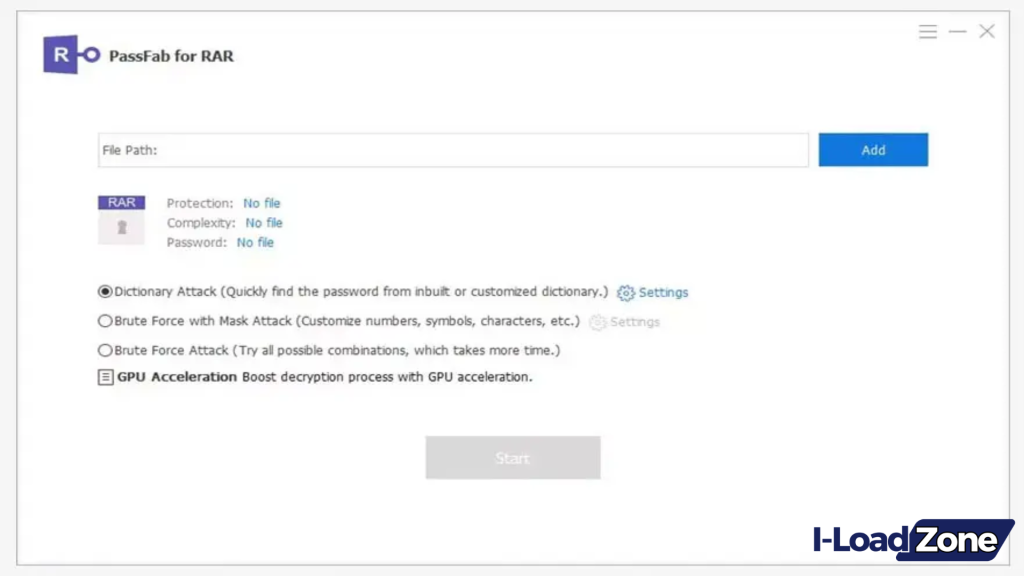The image size is (1024, 576).
Task: Click the purple RAR file type badge
Action: pos(121,202)
